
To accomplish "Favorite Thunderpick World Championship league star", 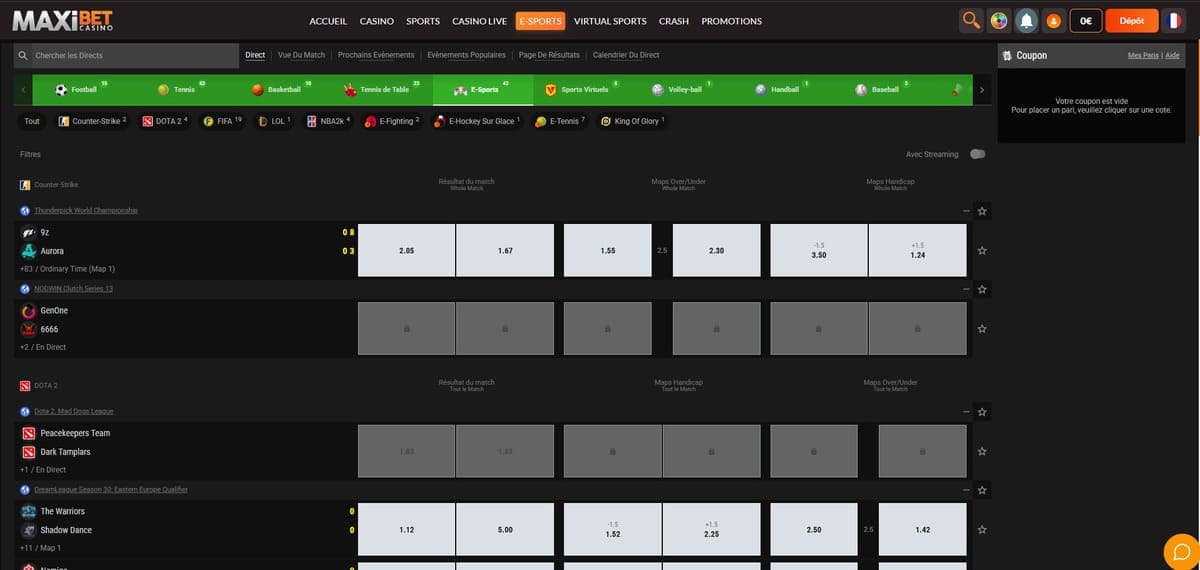I will (982, 211).
